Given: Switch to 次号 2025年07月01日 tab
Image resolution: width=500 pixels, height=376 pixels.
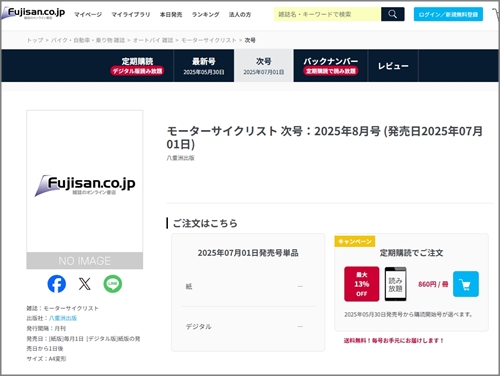Looking at the screenshot, I should (x=264, y=66).
